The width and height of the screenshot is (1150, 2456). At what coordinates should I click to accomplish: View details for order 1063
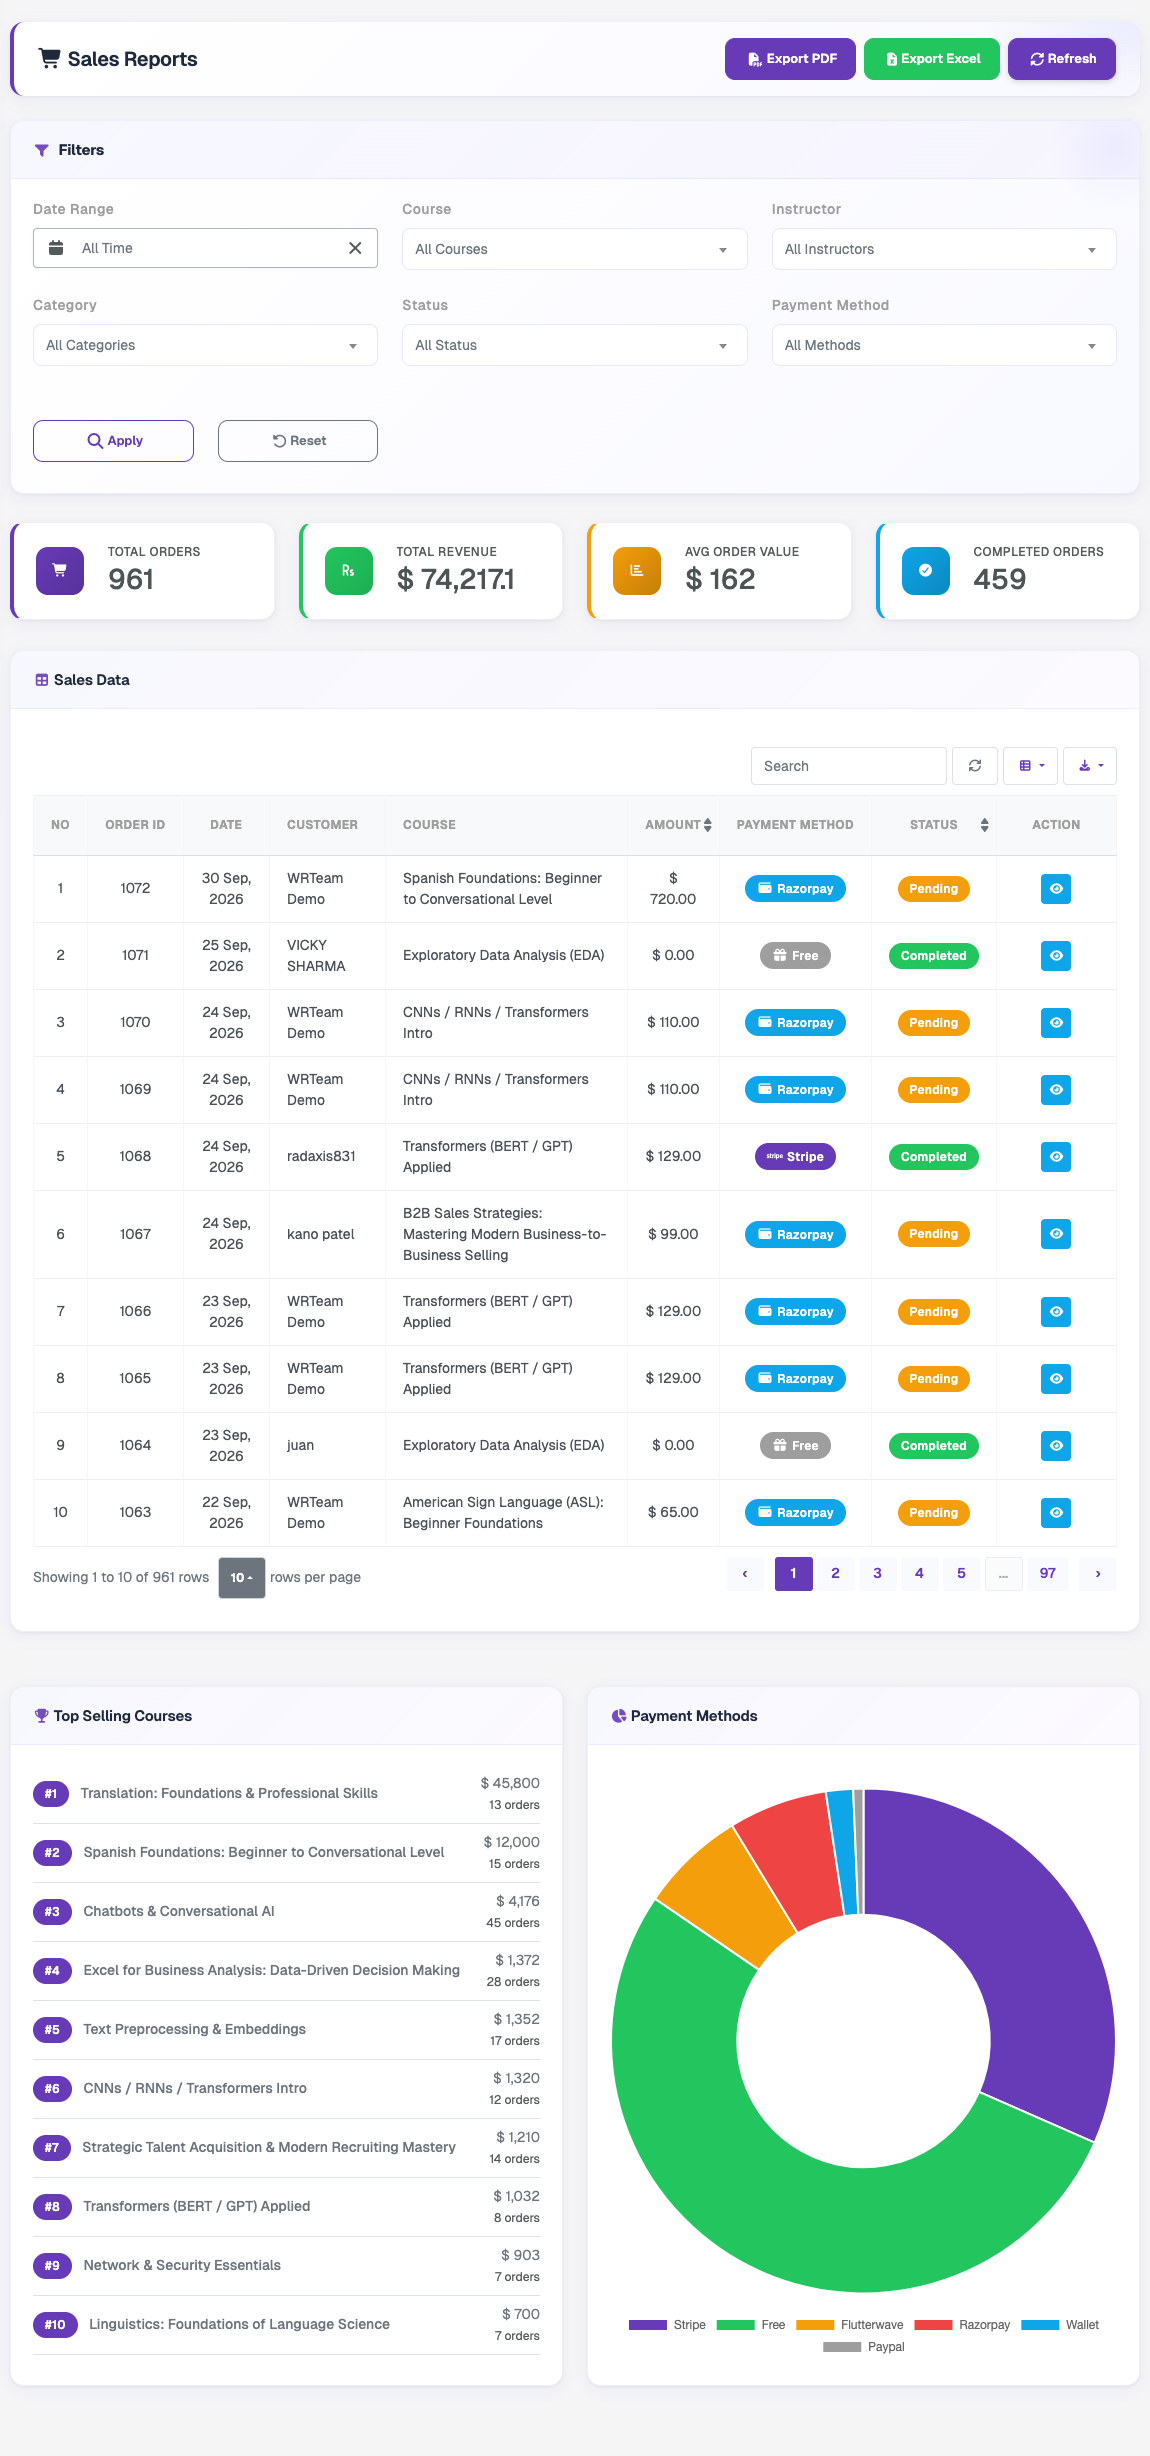pyautogui.click(x=1056, y=1513)
